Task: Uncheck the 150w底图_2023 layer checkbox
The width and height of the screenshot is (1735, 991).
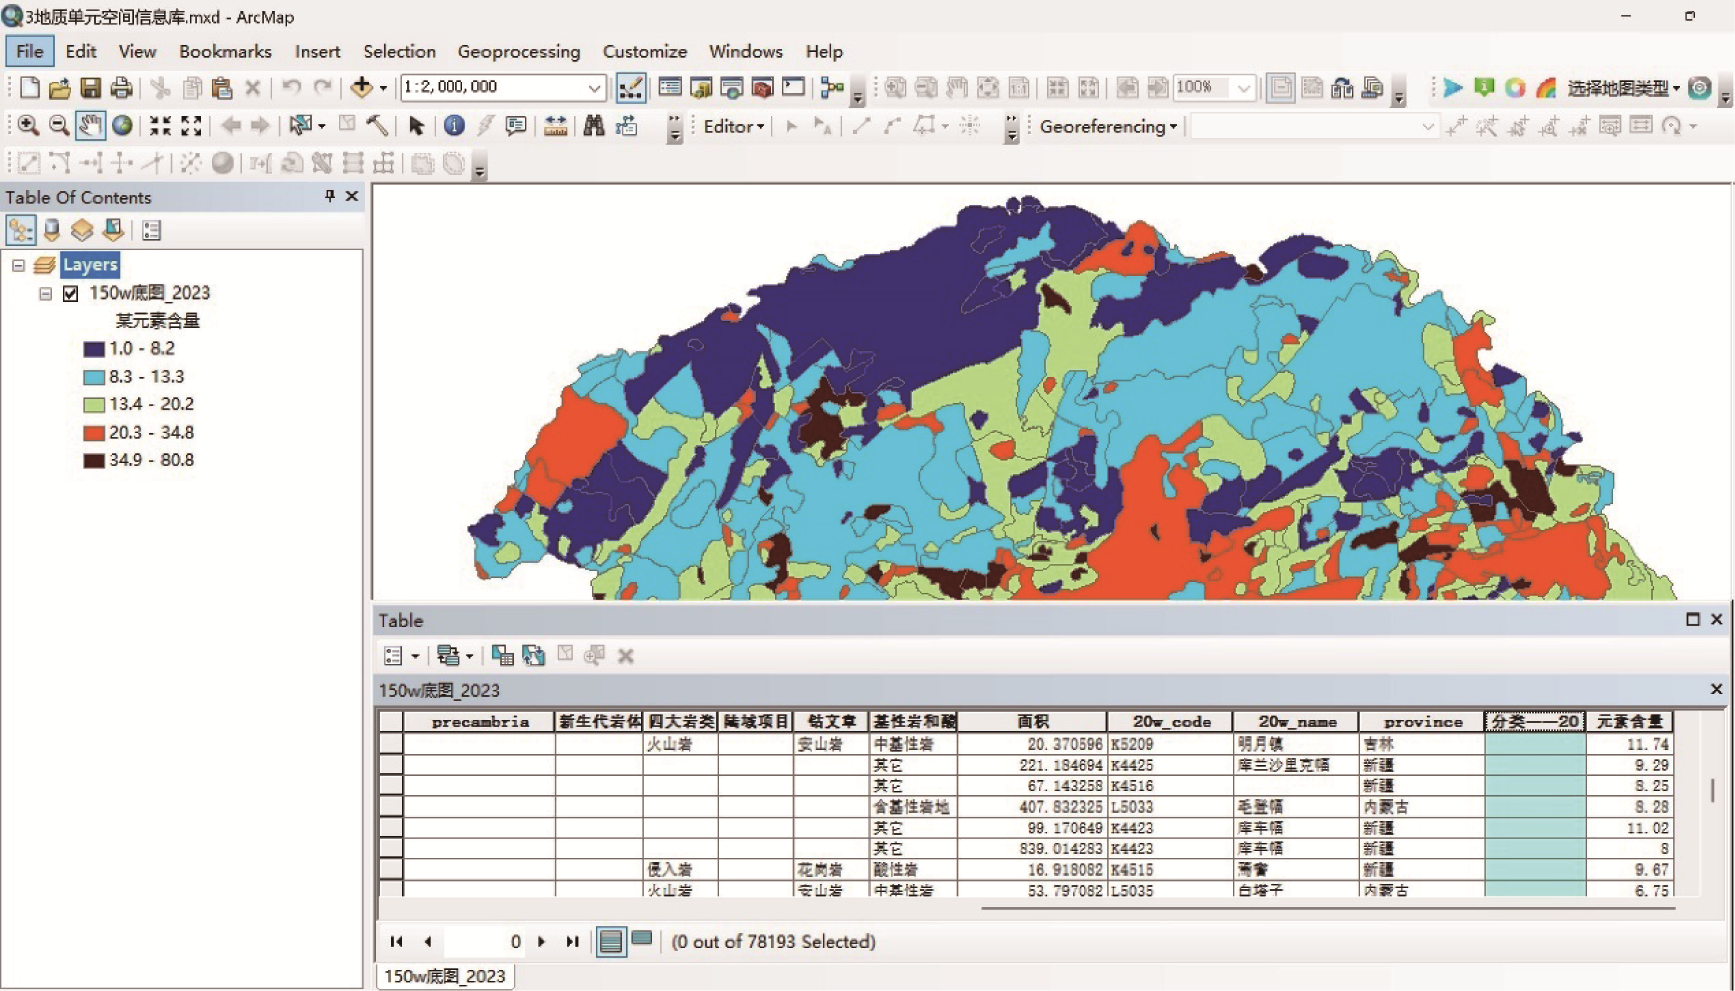Action: [71, 293]
